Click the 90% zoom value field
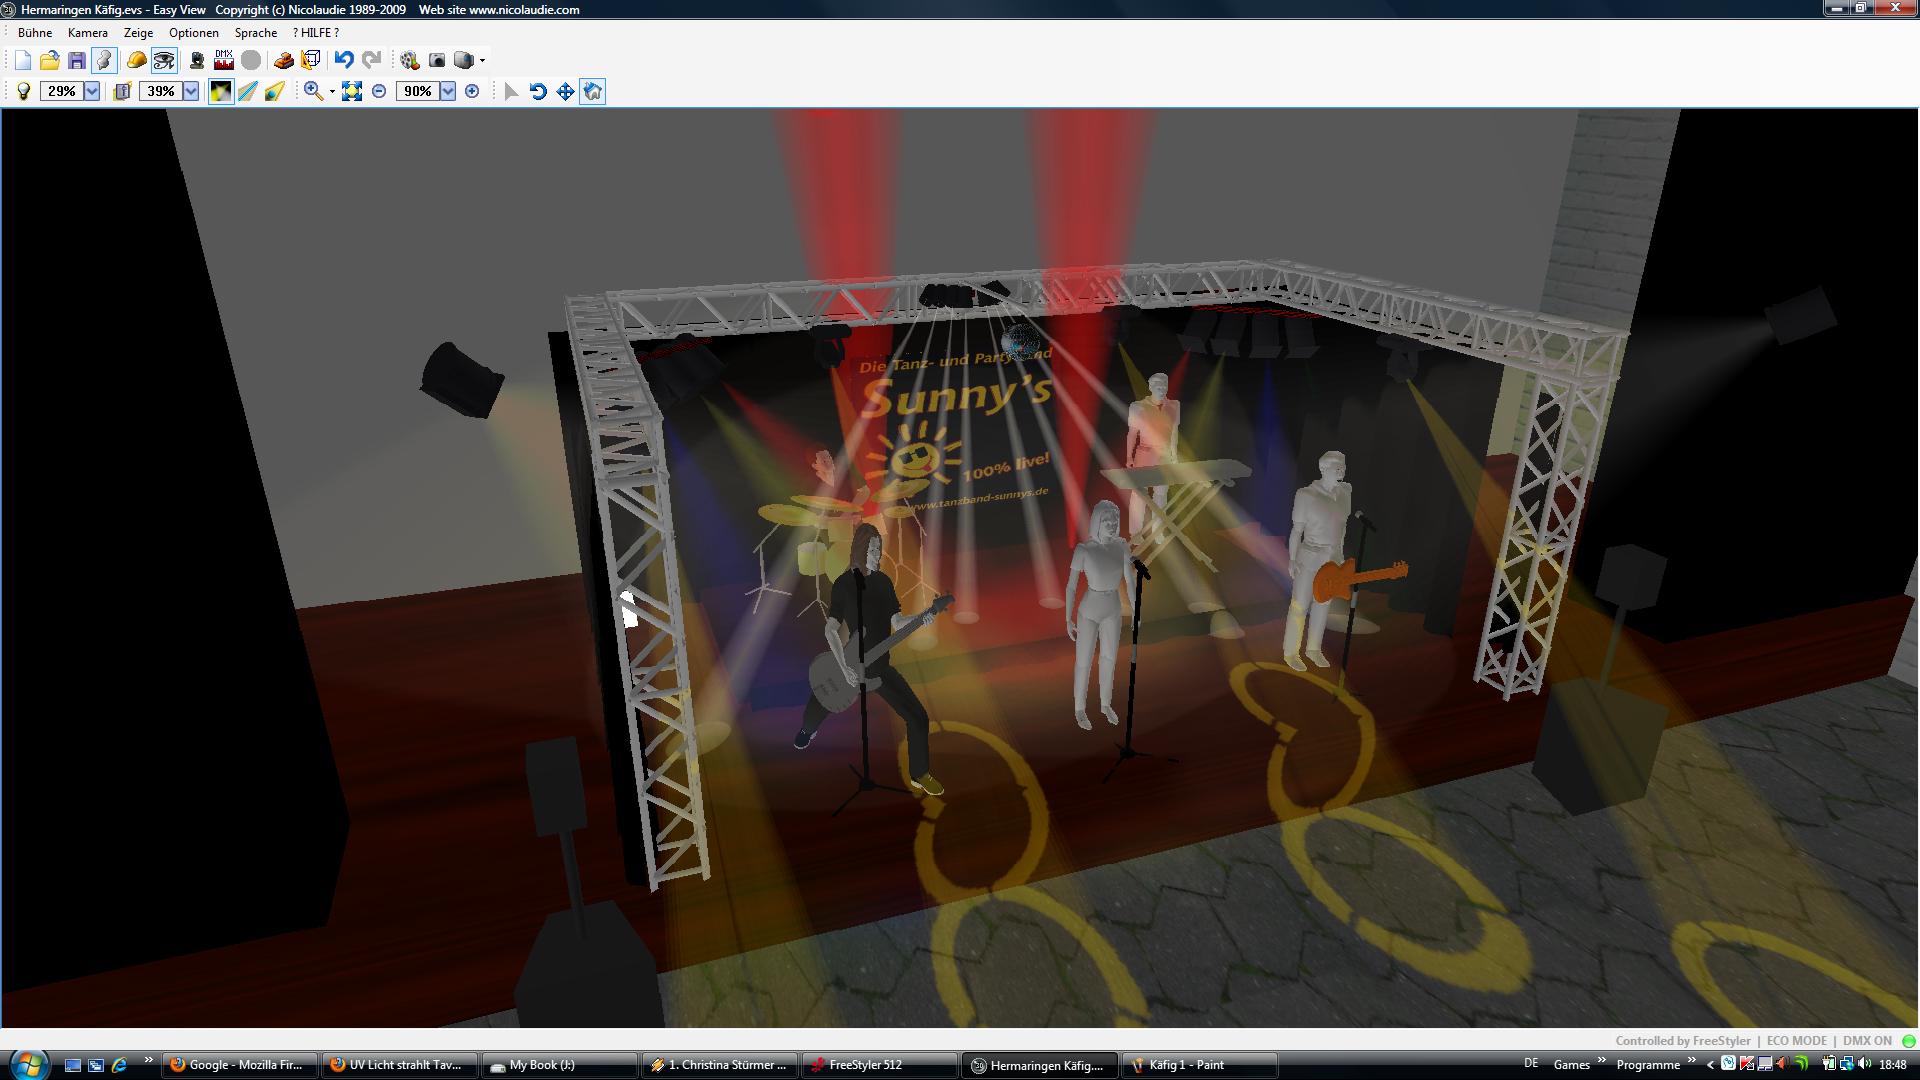Screen dimensions: 1920x1080 point(417,91)
